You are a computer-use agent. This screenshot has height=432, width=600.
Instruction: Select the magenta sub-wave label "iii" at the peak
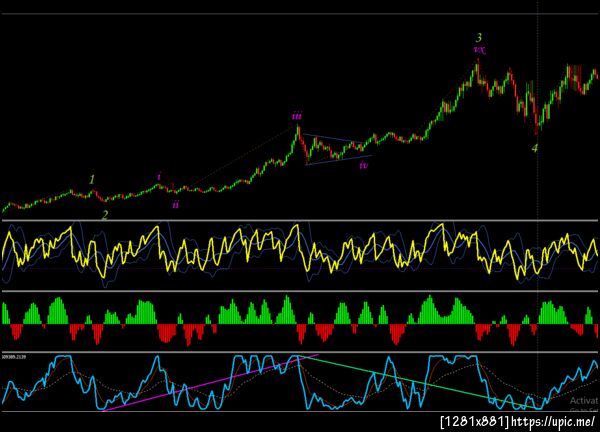pos(297,116)
